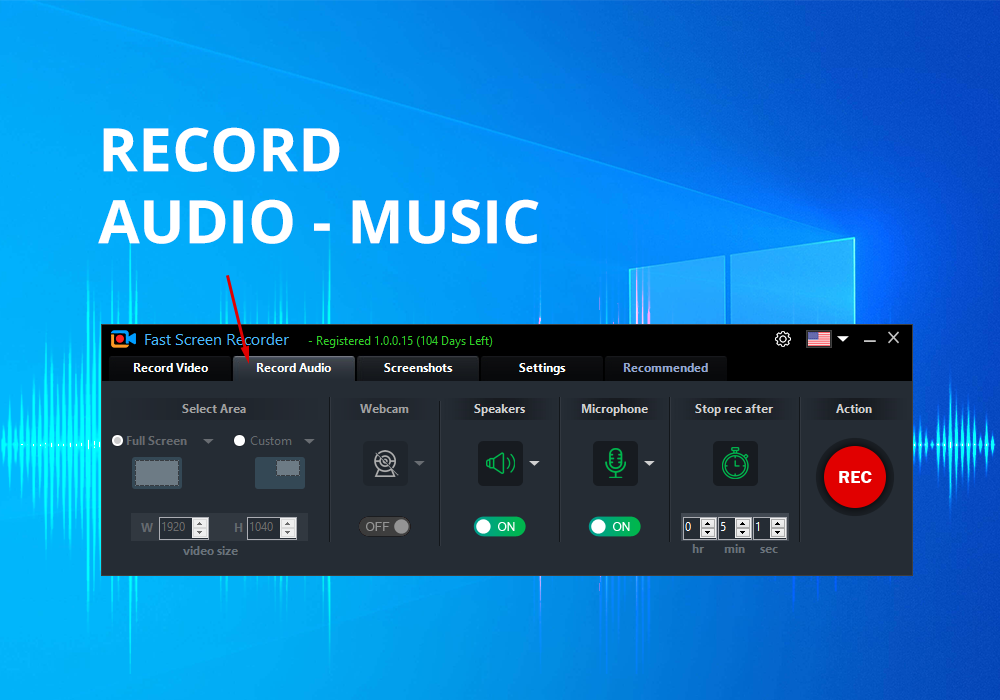Expand the Custom area dropdown arrow
This screenshot has height=700, width=1000.
coord(309,441)
